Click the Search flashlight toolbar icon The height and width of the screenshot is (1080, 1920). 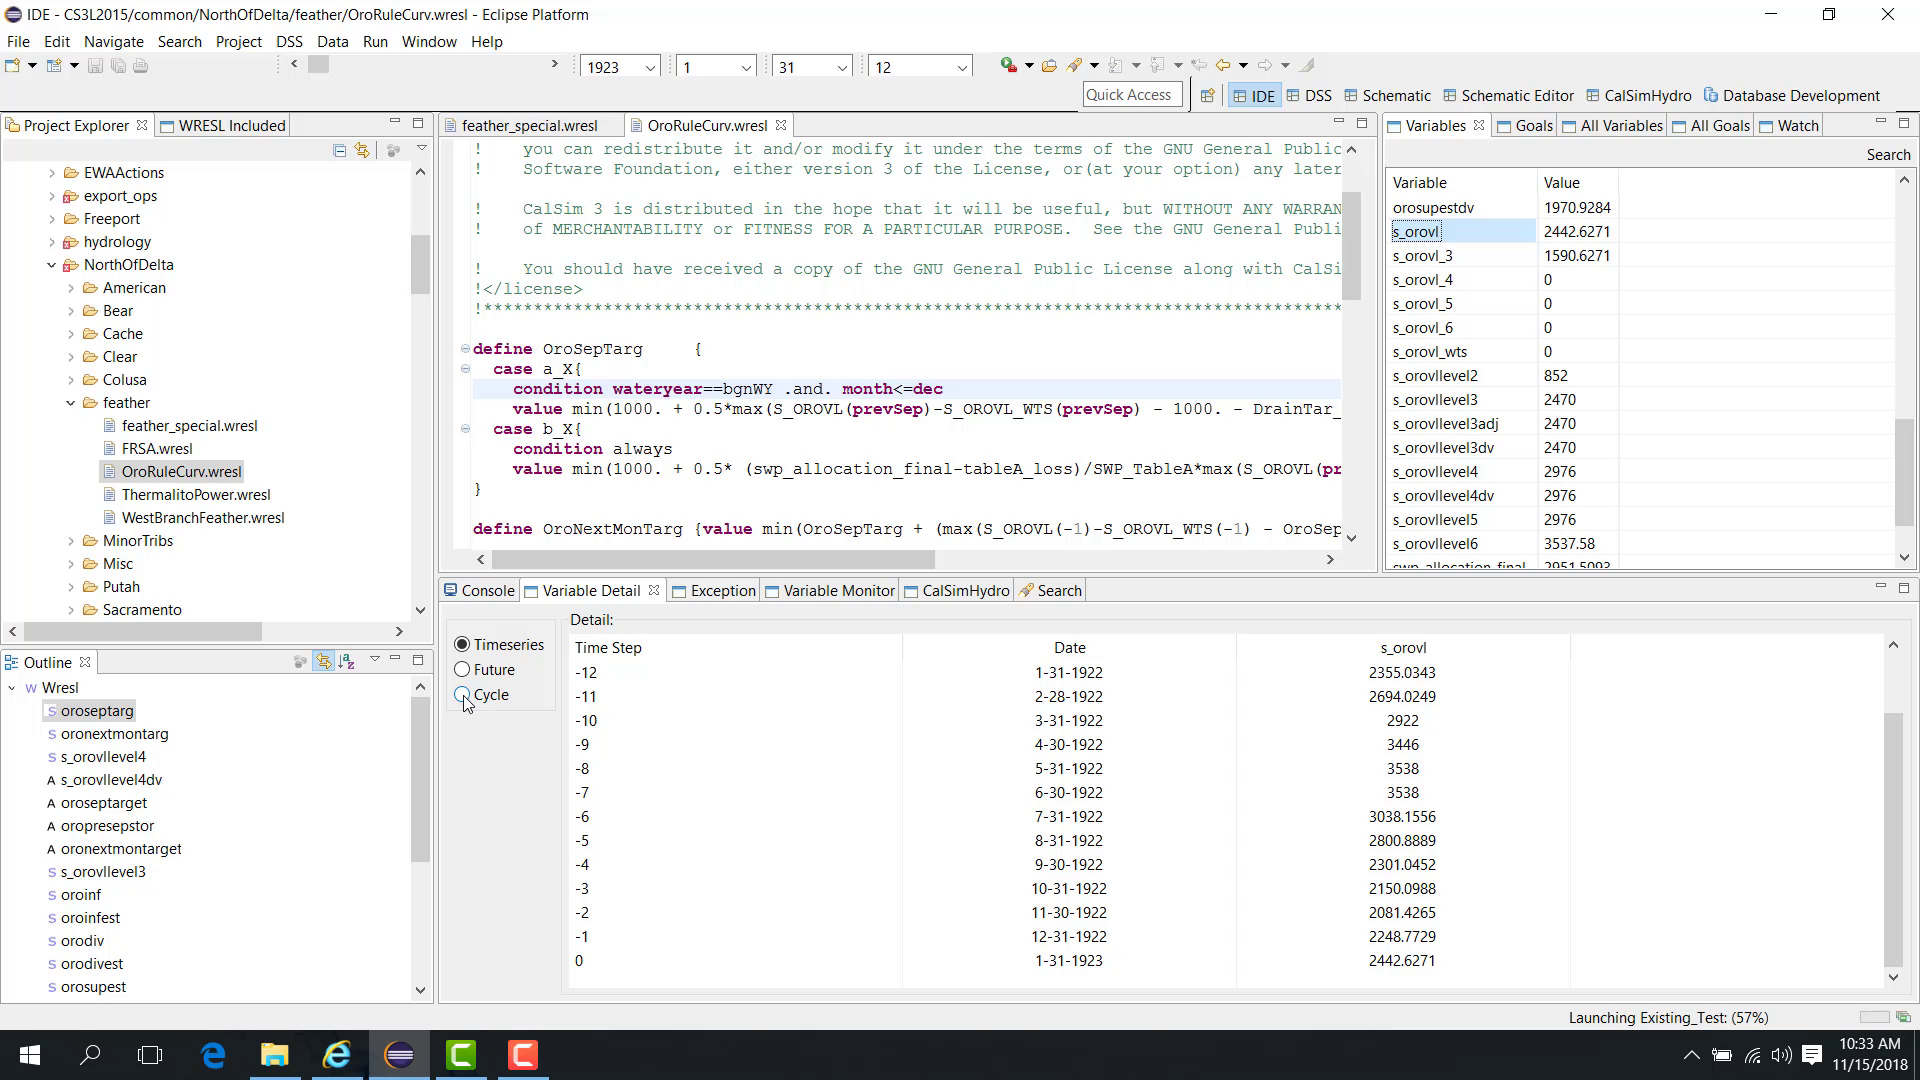[x=1075, y=66]
